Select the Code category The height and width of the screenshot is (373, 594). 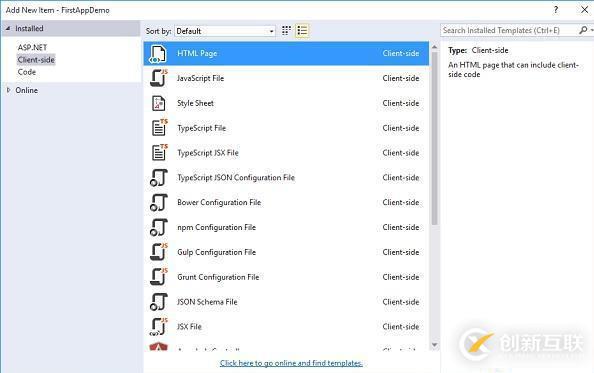pos(27,72)
